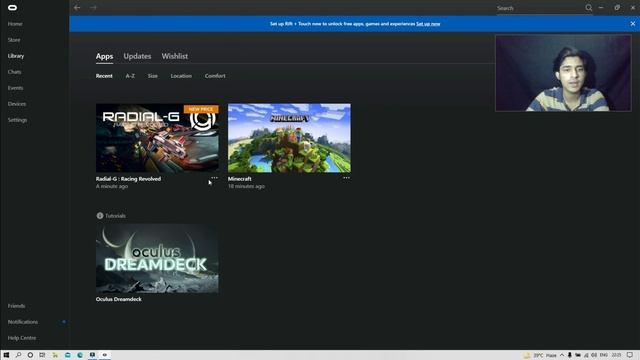This screenshot has width=640, height=360.
Task: Open Friends in the sidebar
Action: [16, 306]
